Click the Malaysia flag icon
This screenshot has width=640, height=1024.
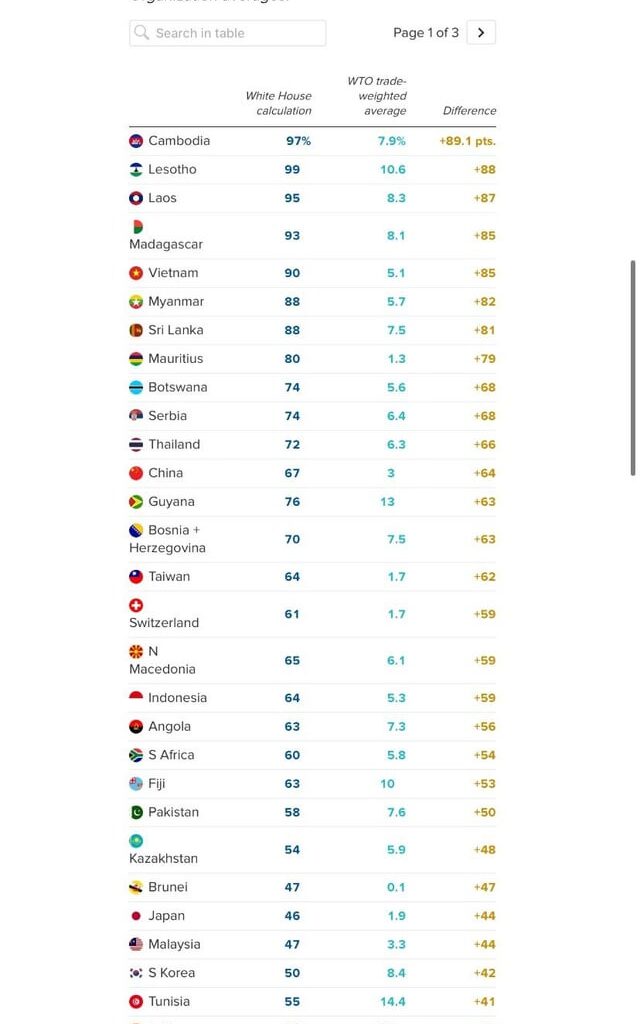[x=136, y=944]
